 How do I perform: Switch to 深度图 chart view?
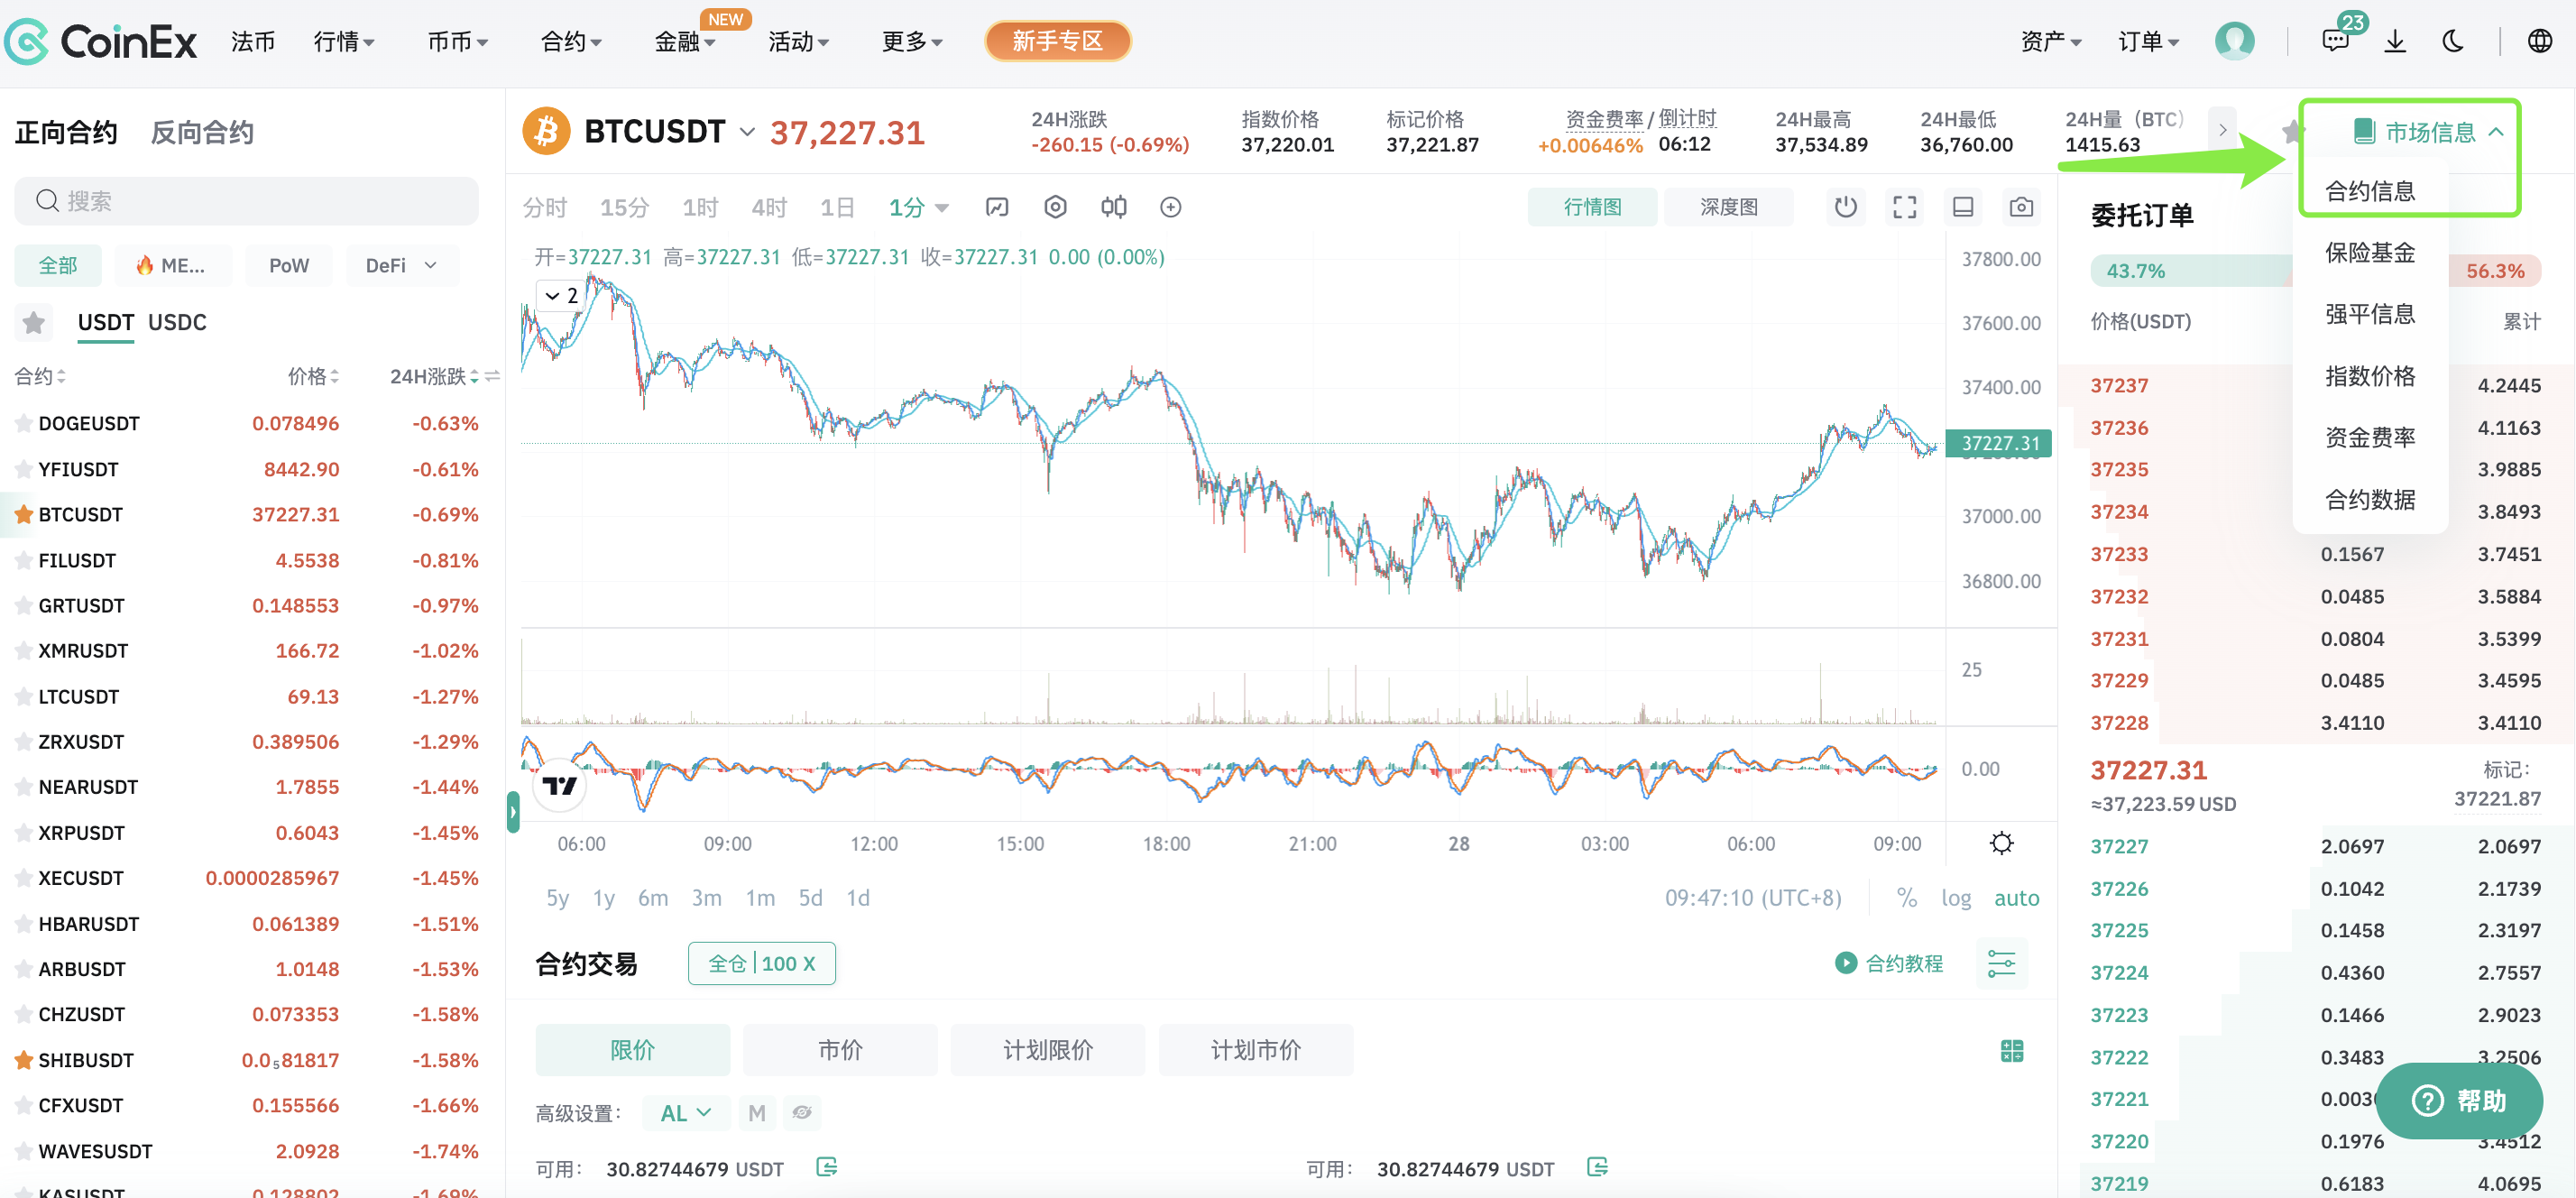coord(1728,207)
